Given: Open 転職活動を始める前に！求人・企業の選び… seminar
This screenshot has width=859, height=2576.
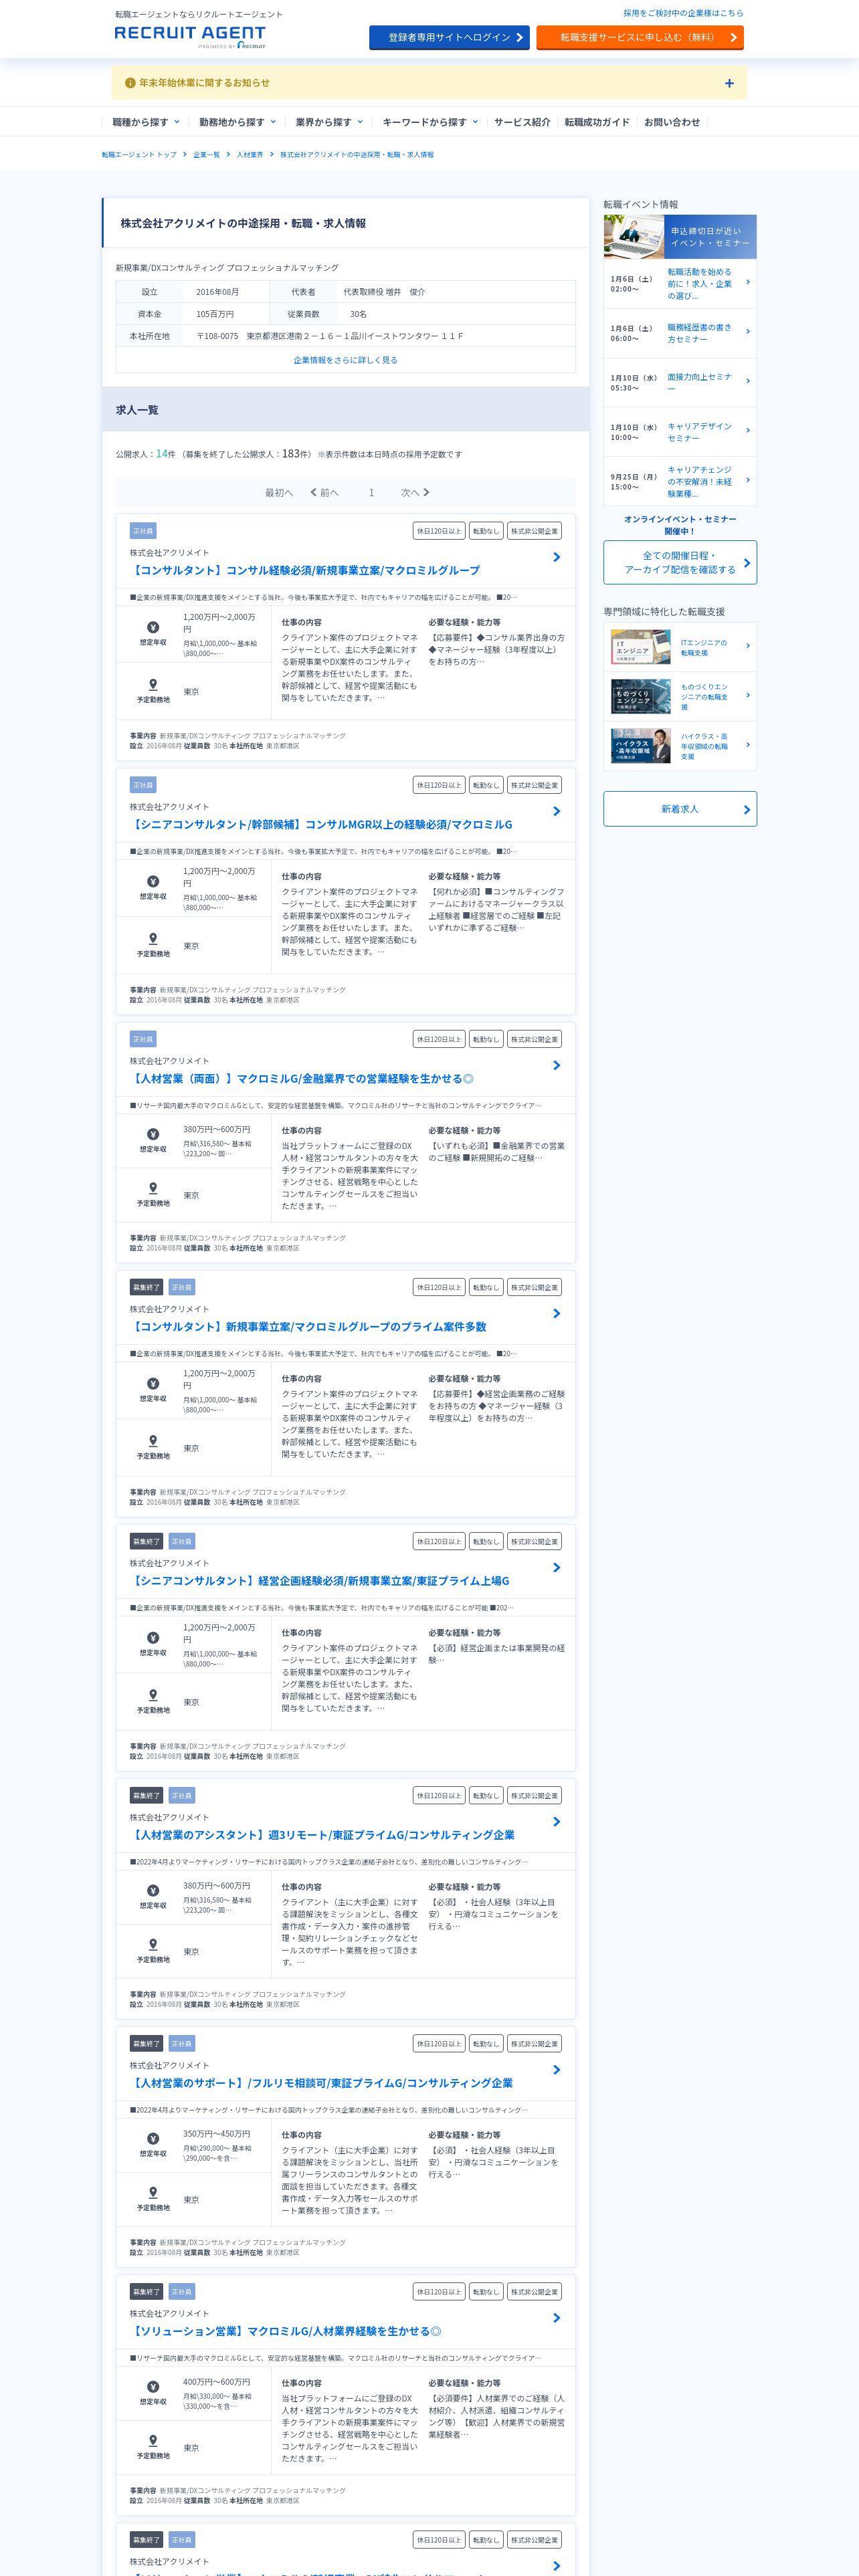Looking at the screenshot, I should coord(700,284).
